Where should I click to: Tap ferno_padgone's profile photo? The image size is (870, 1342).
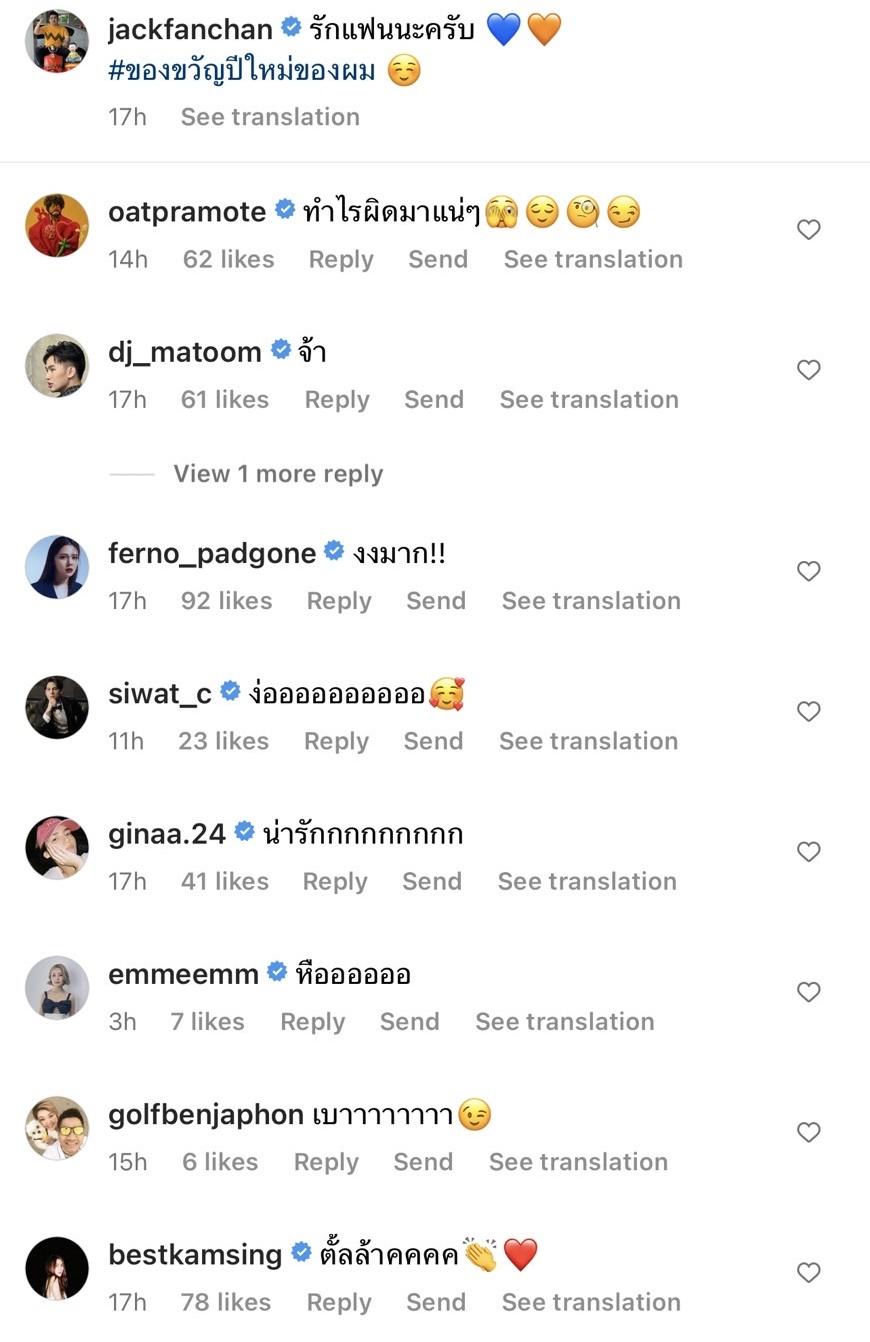57,566
